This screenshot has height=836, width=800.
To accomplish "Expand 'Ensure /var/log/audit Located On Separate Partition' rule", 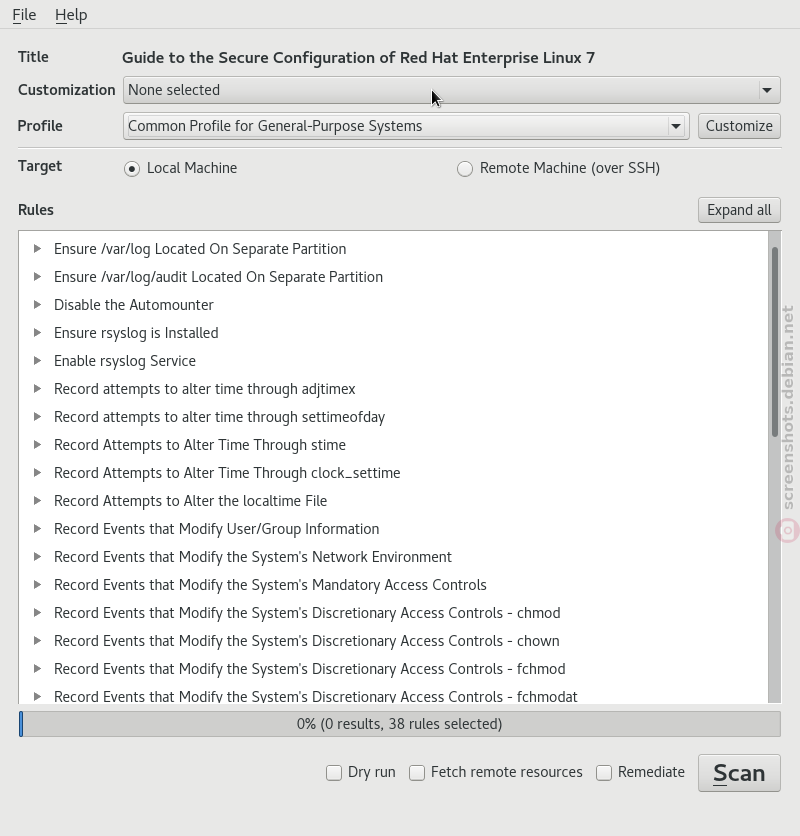I will [37, 277].
